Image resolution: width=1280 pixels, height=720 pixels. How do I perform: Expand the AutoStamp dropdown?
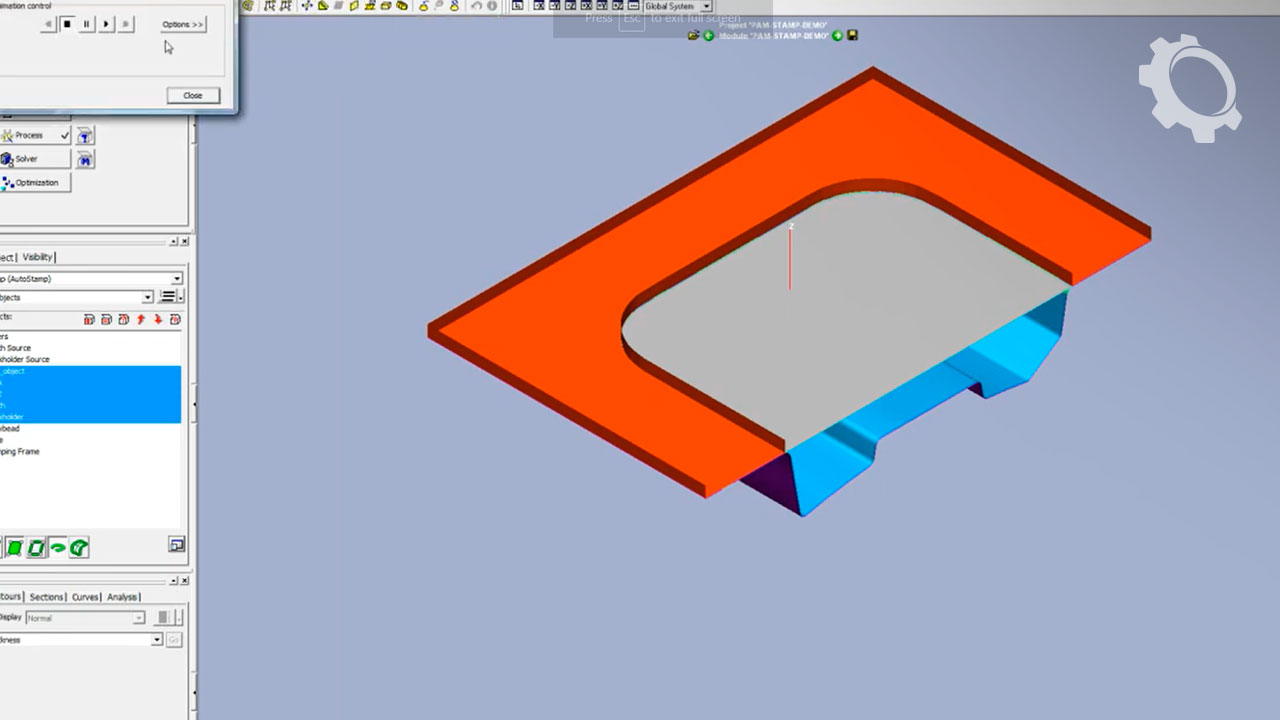[x=177, y=279]
